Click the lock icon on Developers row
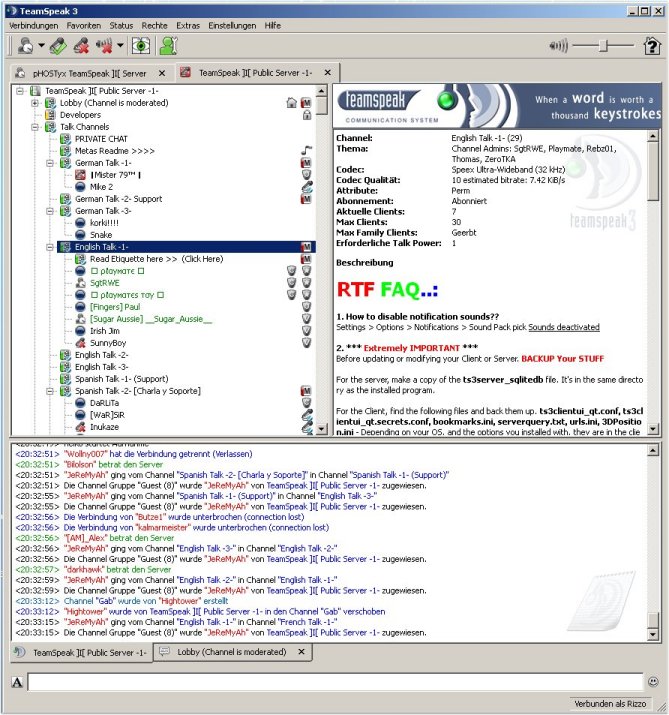 (307, 115)
